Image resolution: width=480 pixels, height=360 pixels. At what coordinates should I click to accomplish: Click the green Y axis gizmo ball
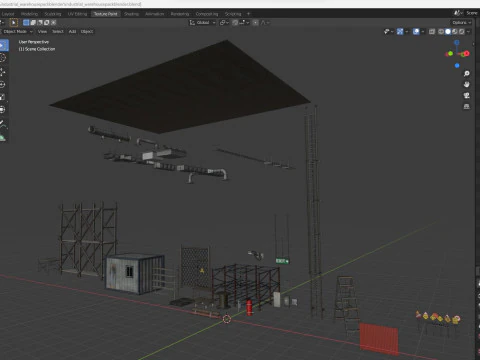450,54
